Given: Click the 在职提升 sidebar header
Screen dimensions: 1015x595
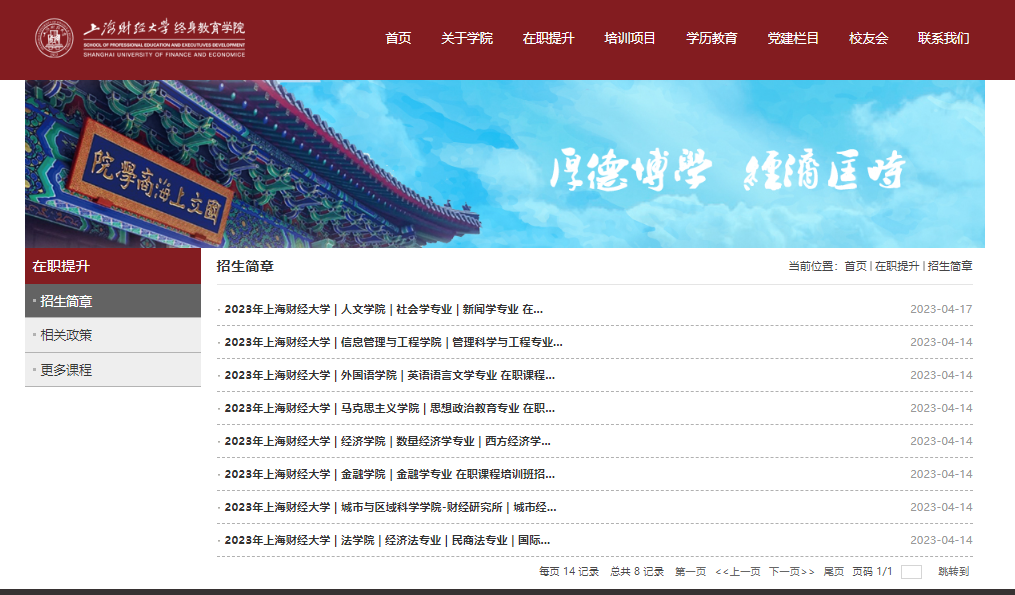Looking at the screenshot, I should click(113, 266).
